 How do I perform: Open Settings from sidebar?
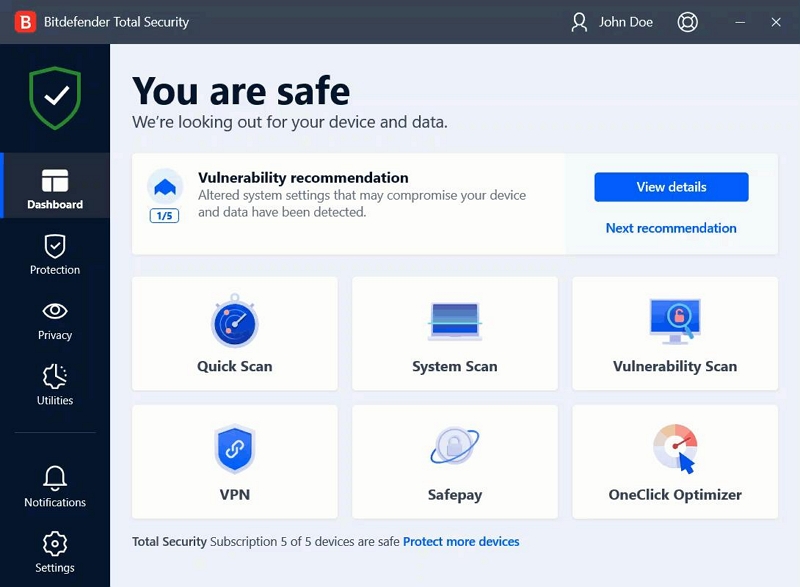point(55,553)
